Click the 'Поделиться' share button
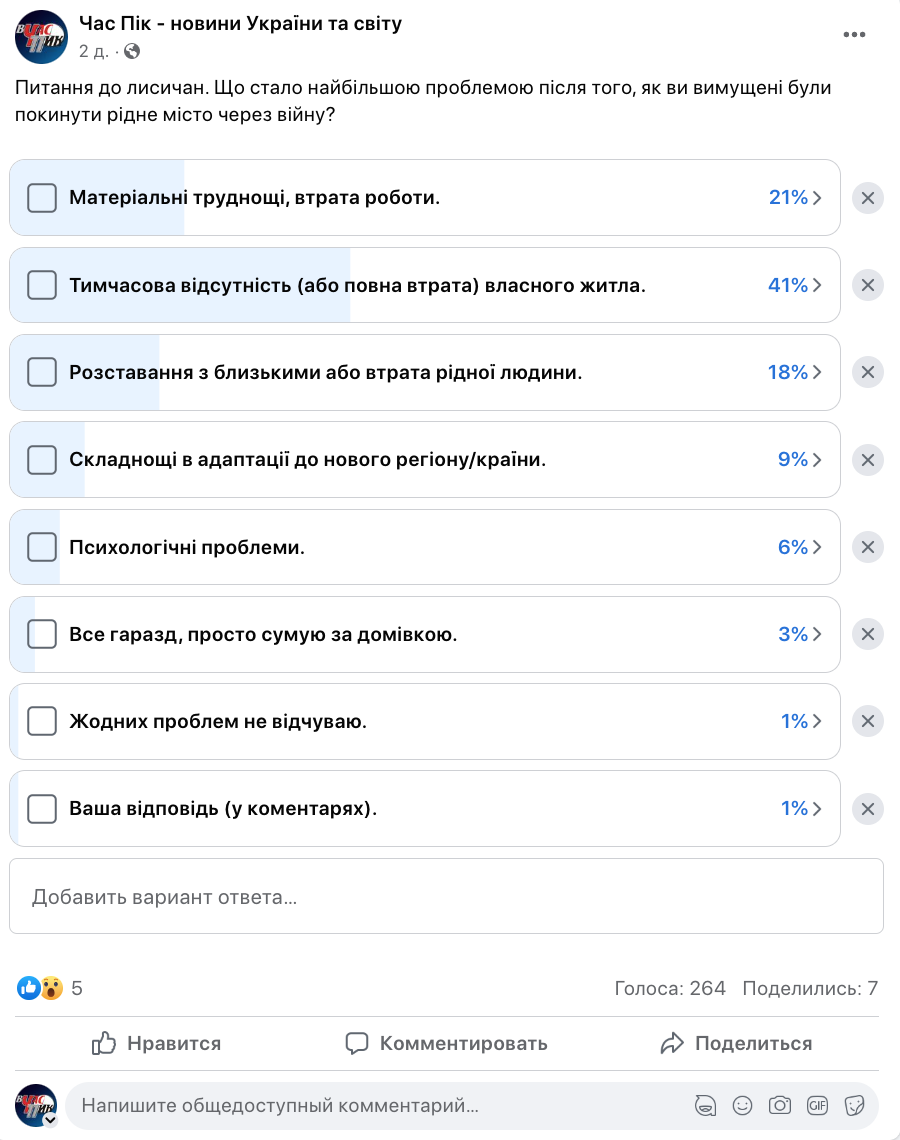 [x=737, y=1043]
